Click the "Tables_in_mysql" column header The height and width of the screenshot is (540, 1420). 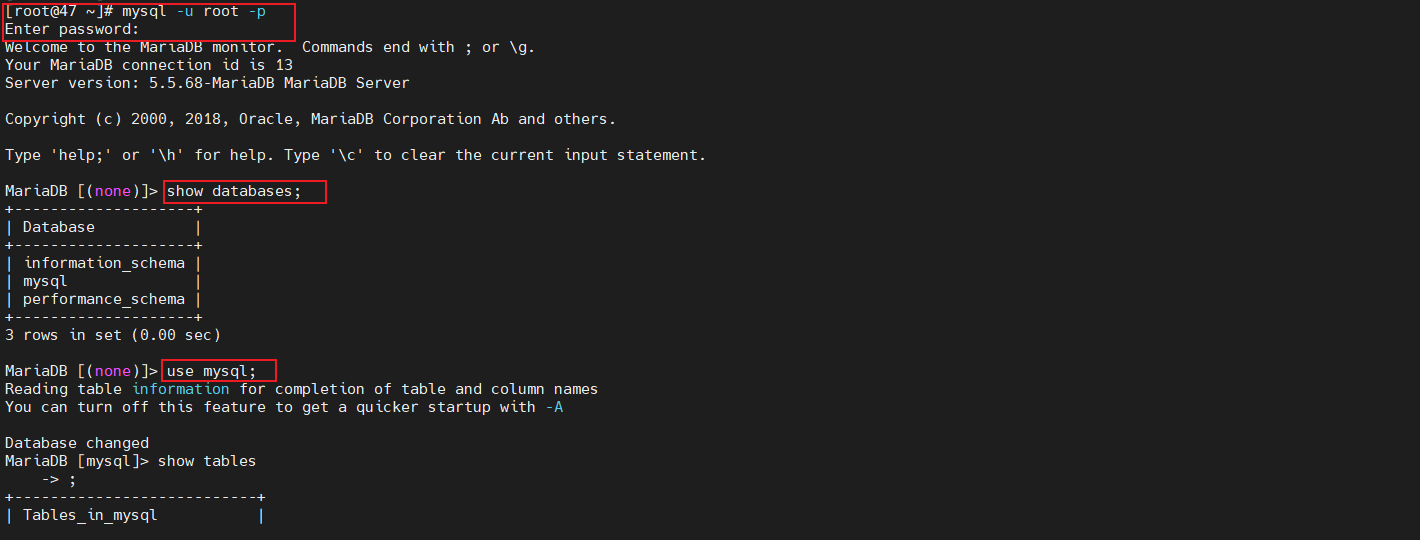90,515
